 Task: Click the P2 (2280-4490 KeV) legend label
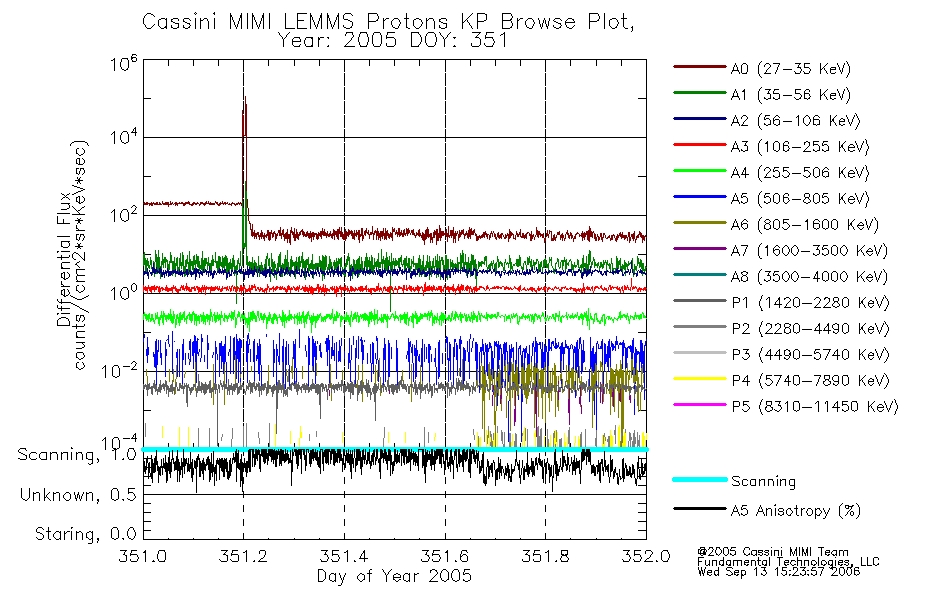(810, 329)
